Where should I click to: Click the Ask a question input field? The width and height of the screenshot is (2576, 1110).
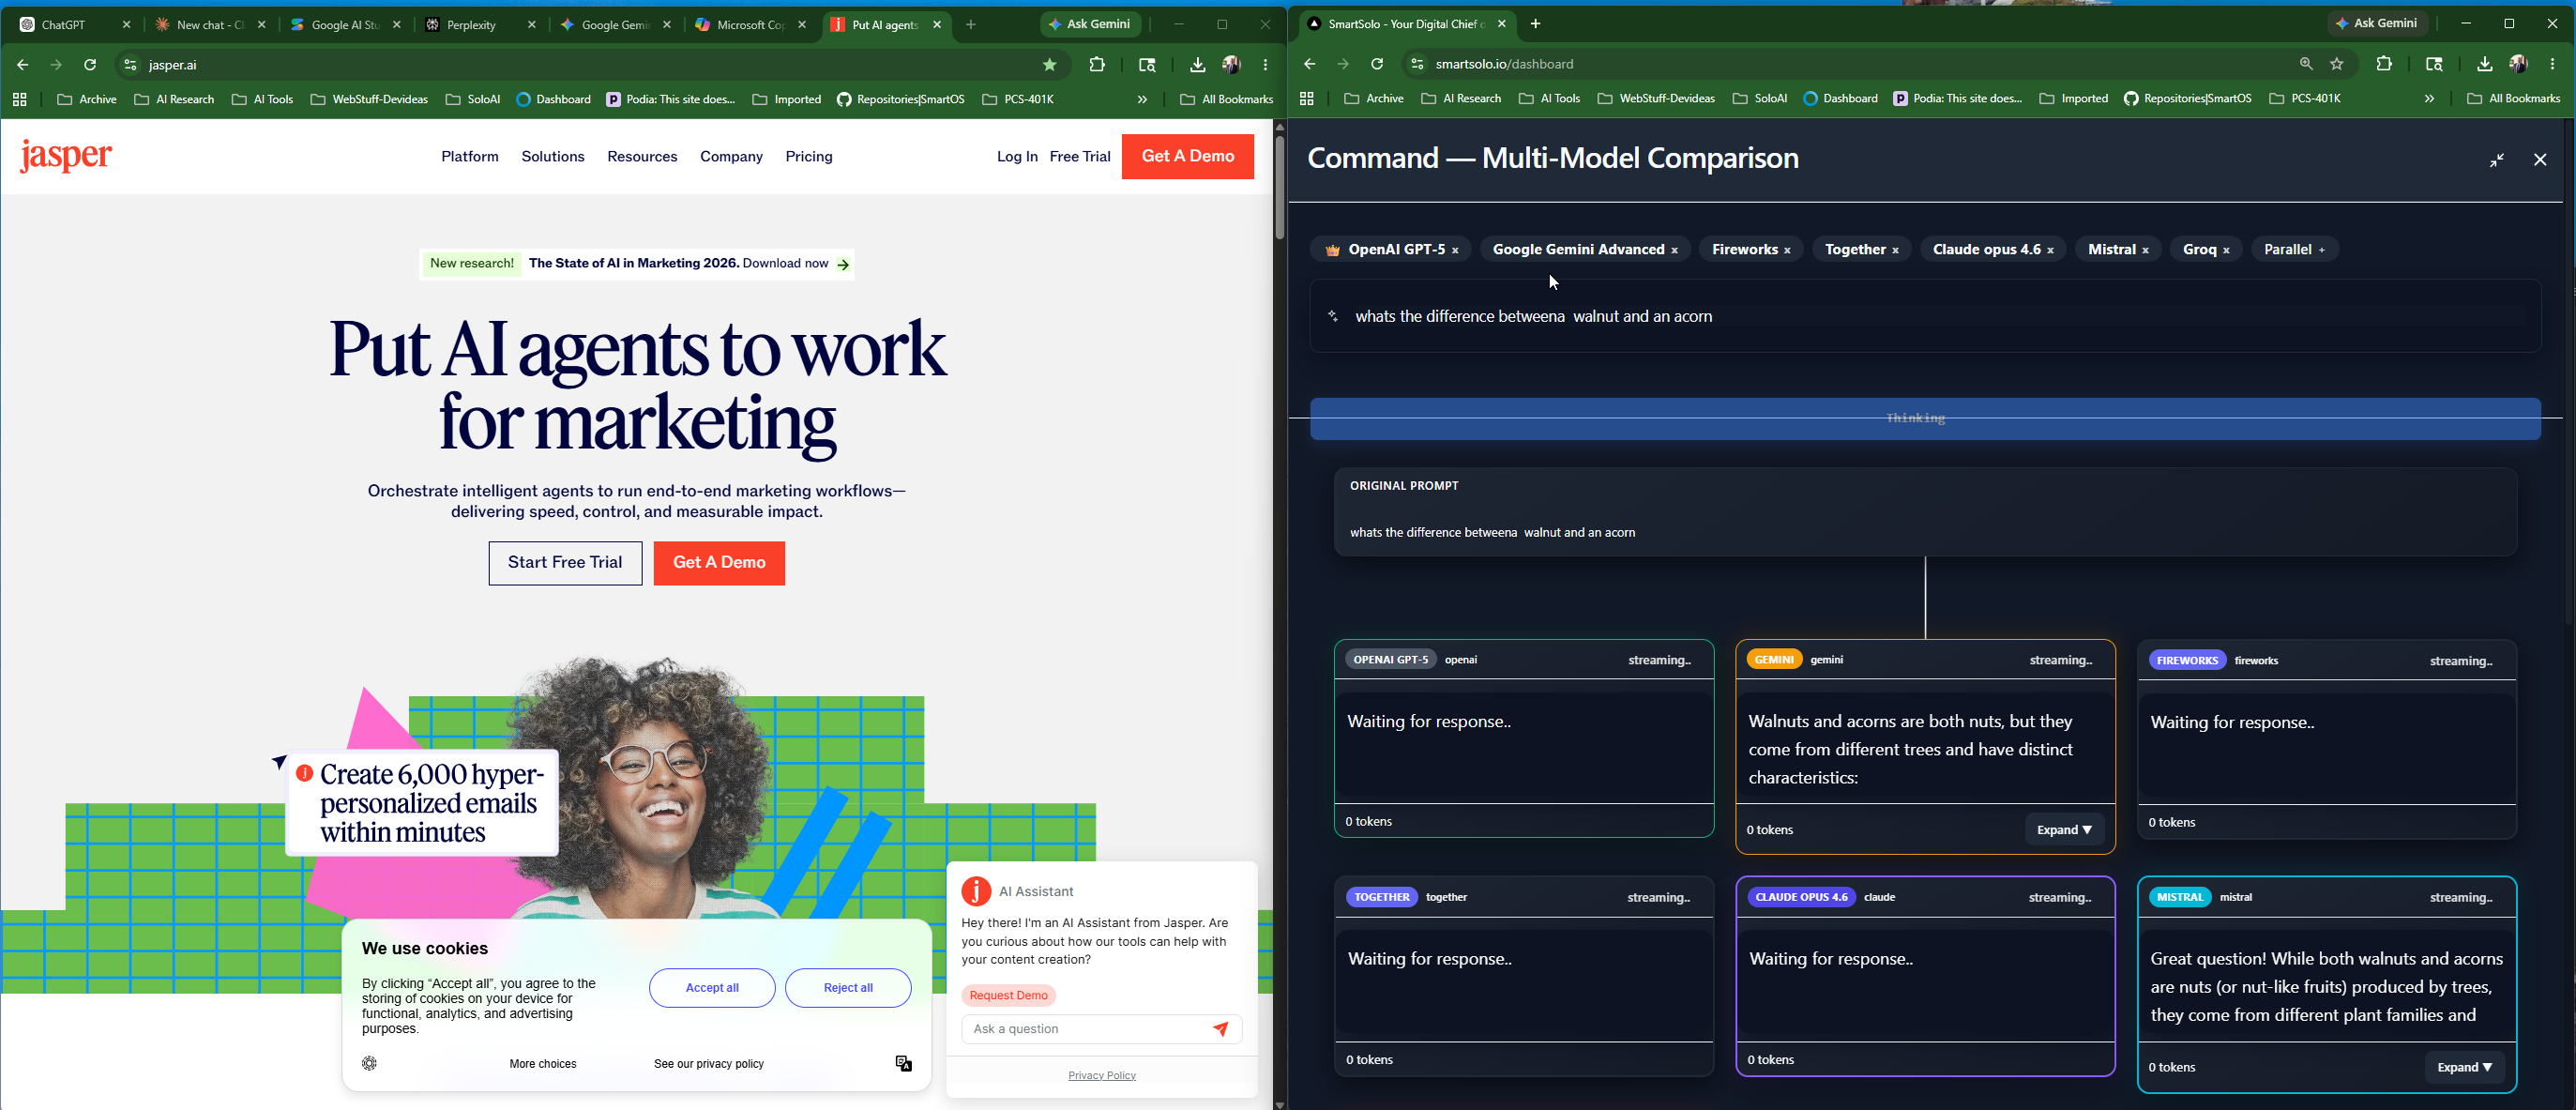1085,1029
